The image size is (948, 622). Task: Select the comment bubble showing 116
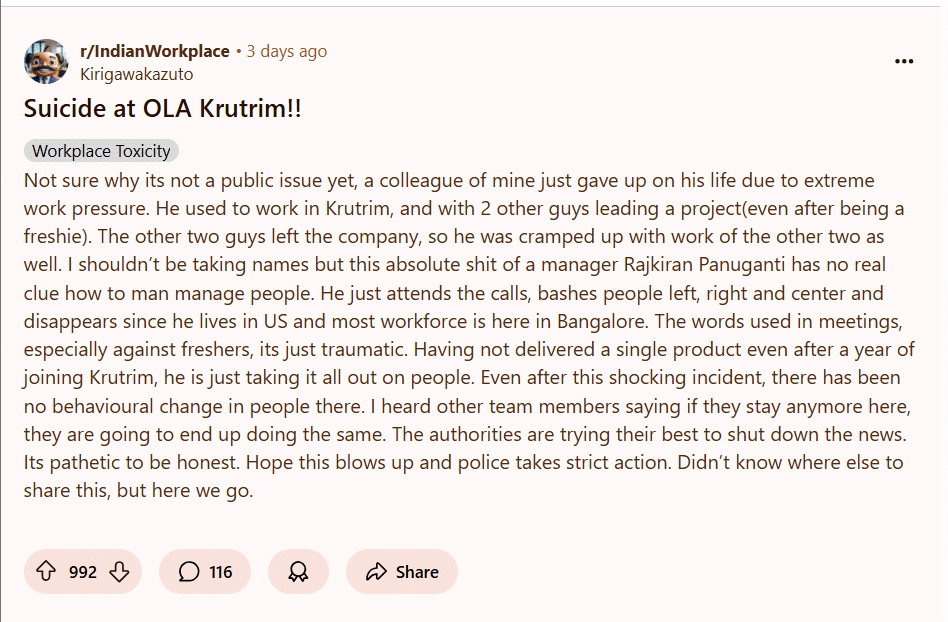coord(205,572)
